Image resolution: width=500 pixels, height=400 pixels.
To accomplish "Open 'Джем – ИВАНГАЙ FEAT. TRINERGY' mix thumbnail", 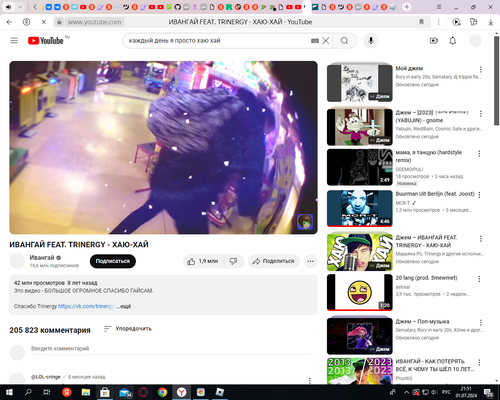I will [360, 252].
